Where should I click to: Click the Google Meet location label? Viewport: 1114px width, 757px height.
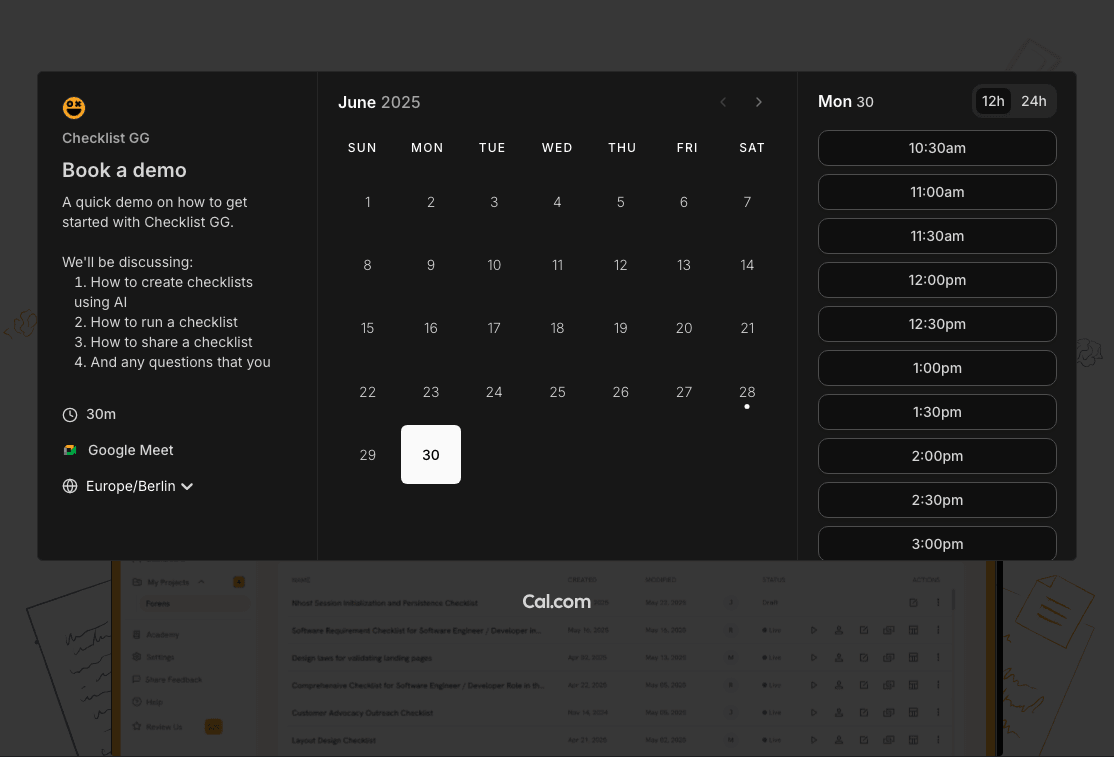[131, 450]
